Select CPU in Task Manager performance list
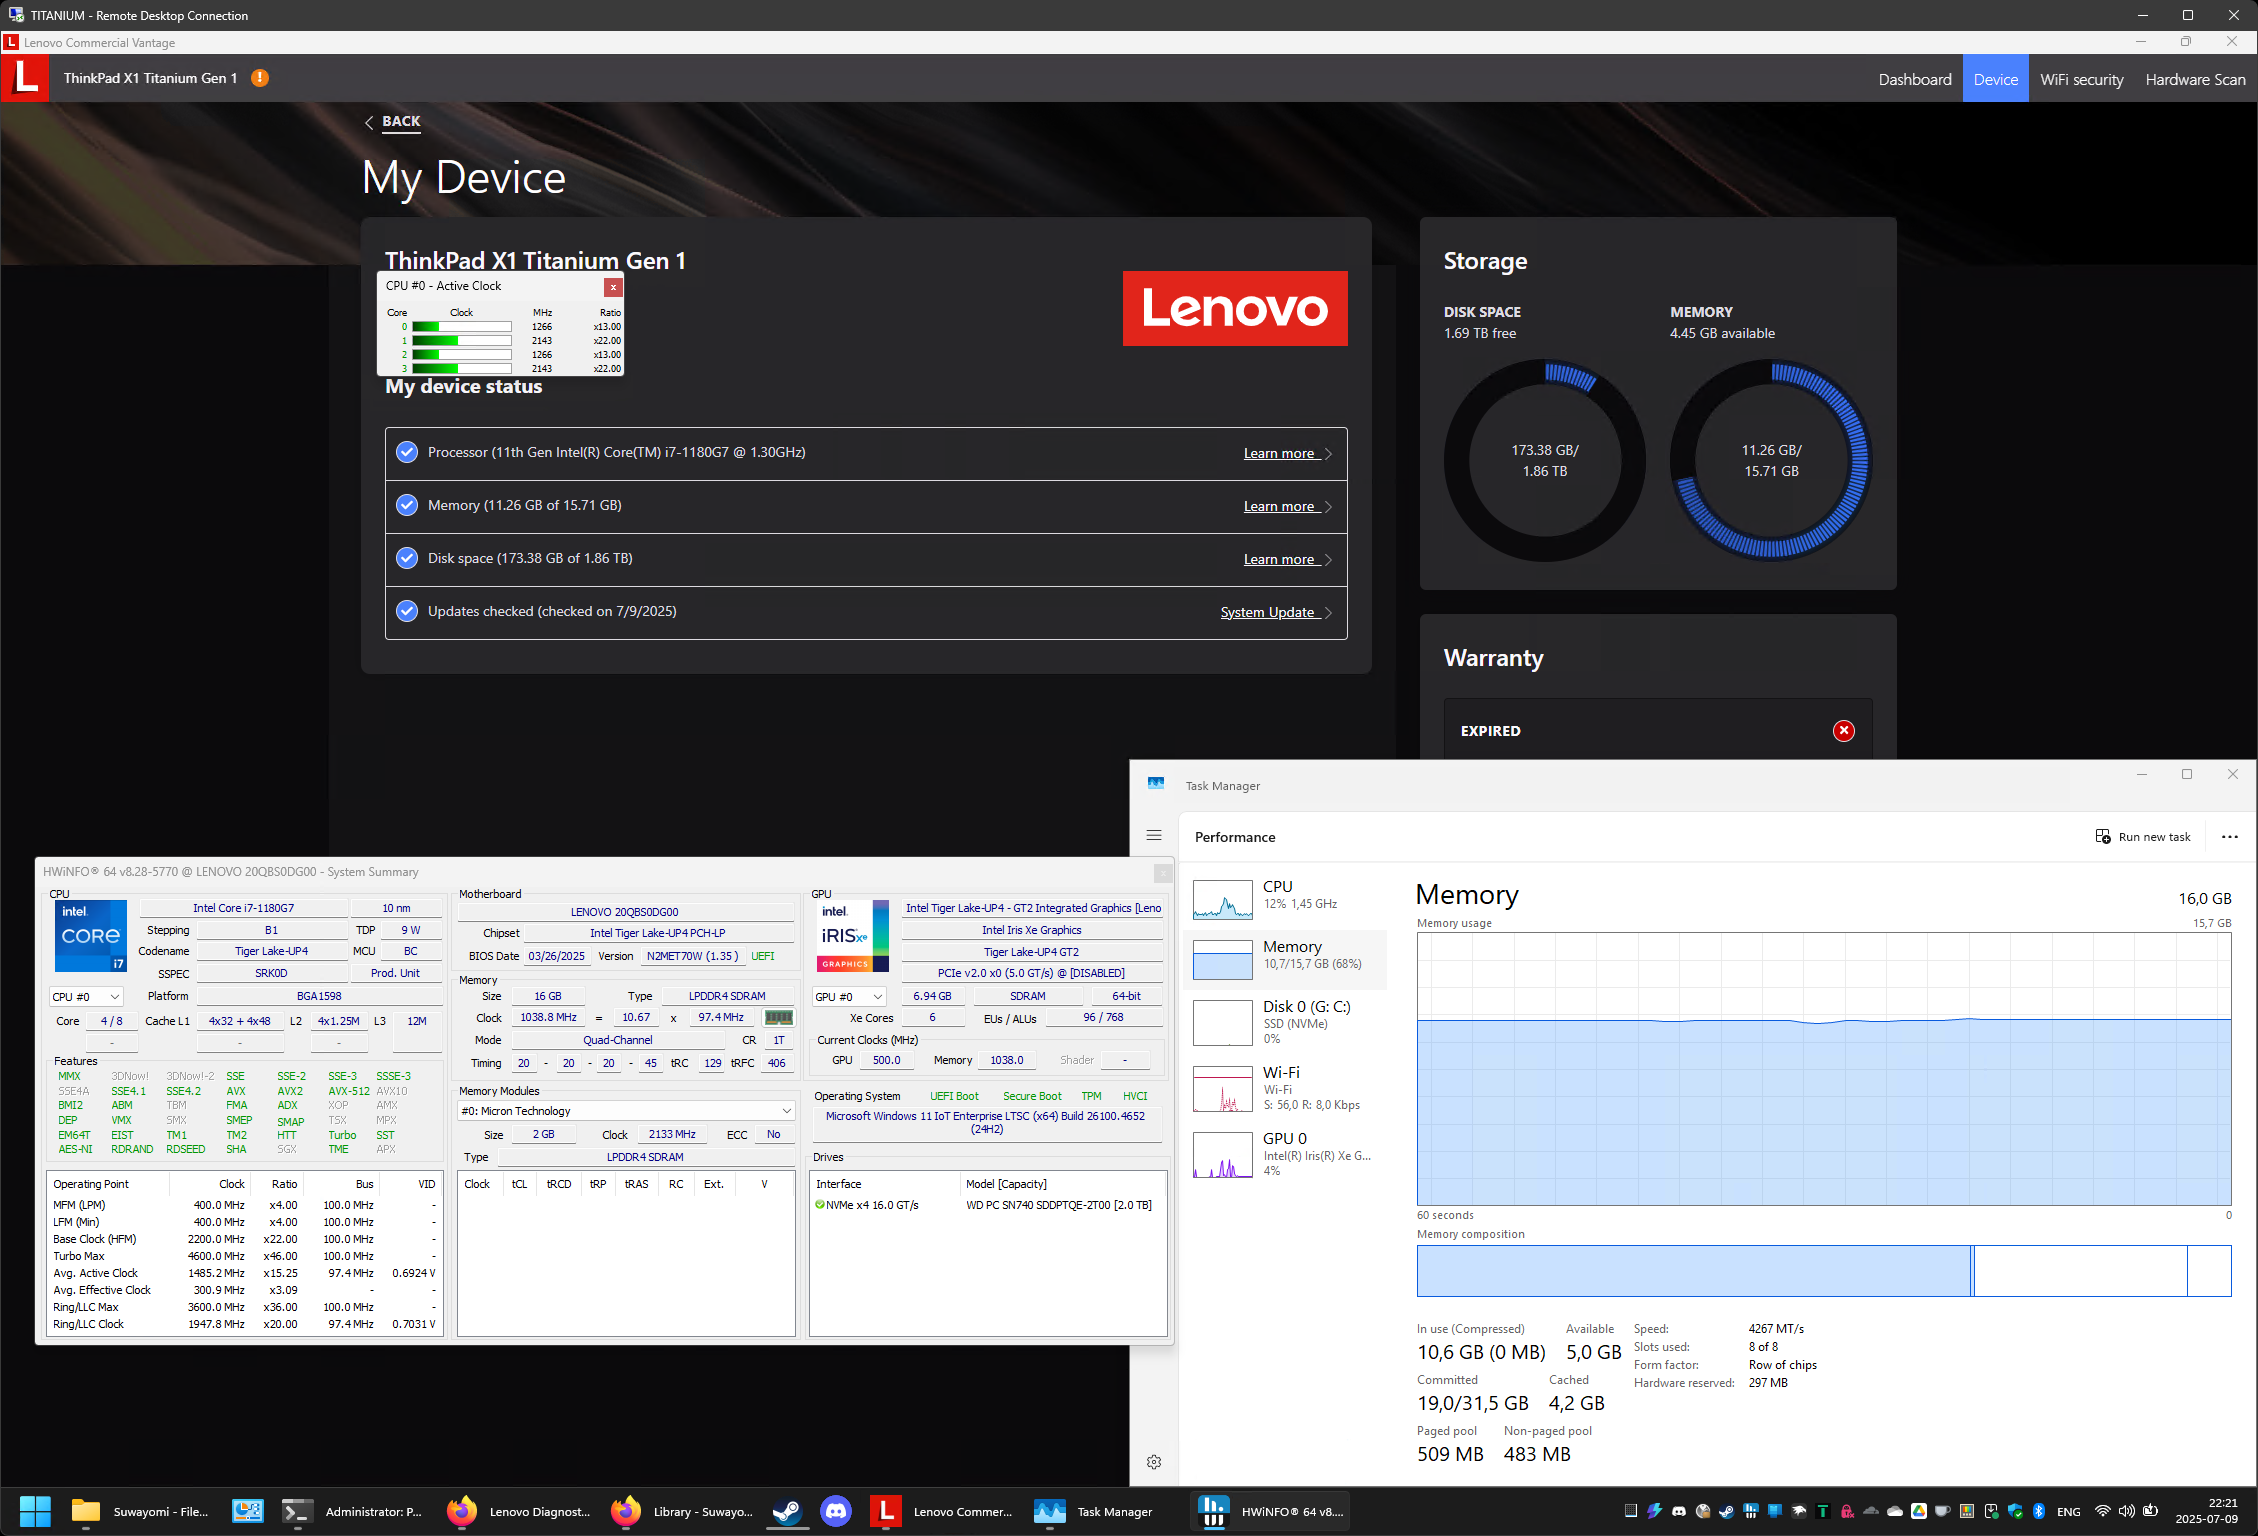Viewport: 2258px width, 1536px height. [1284, 898]
